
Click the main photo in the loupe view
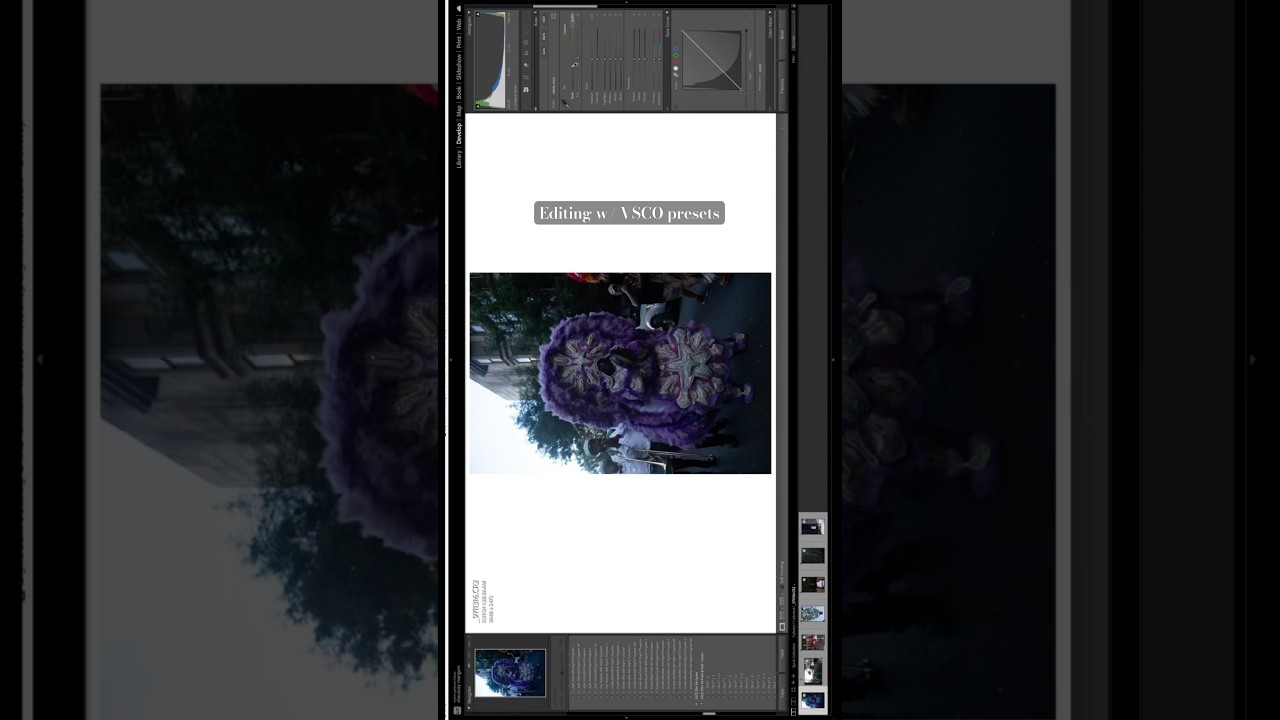620,373
